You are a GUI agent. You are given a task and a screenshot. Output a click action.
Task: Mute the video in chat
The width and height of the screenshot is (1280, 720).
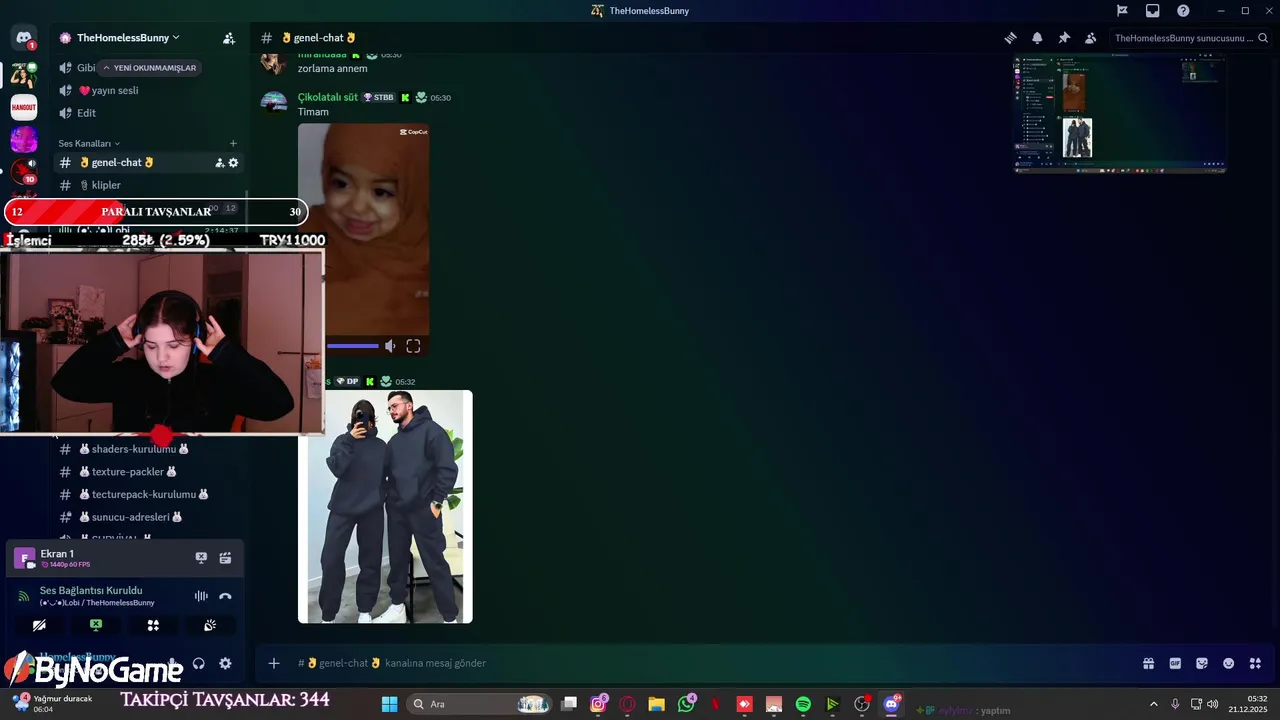(x=390, y=346)
